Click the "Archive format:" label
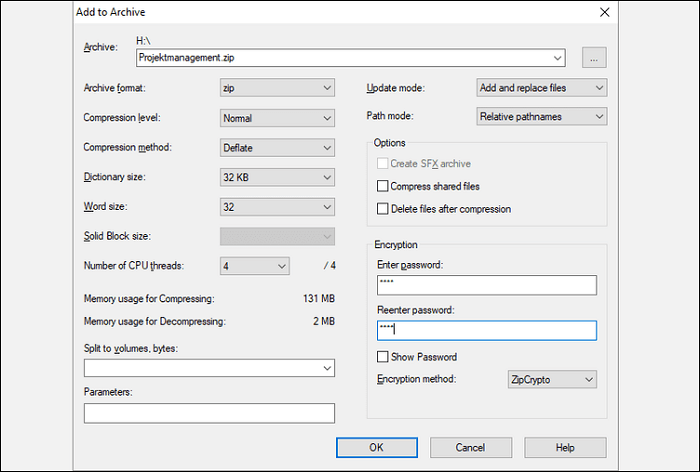The height and width of the screenshot is (472, 700). pos(115,88)
